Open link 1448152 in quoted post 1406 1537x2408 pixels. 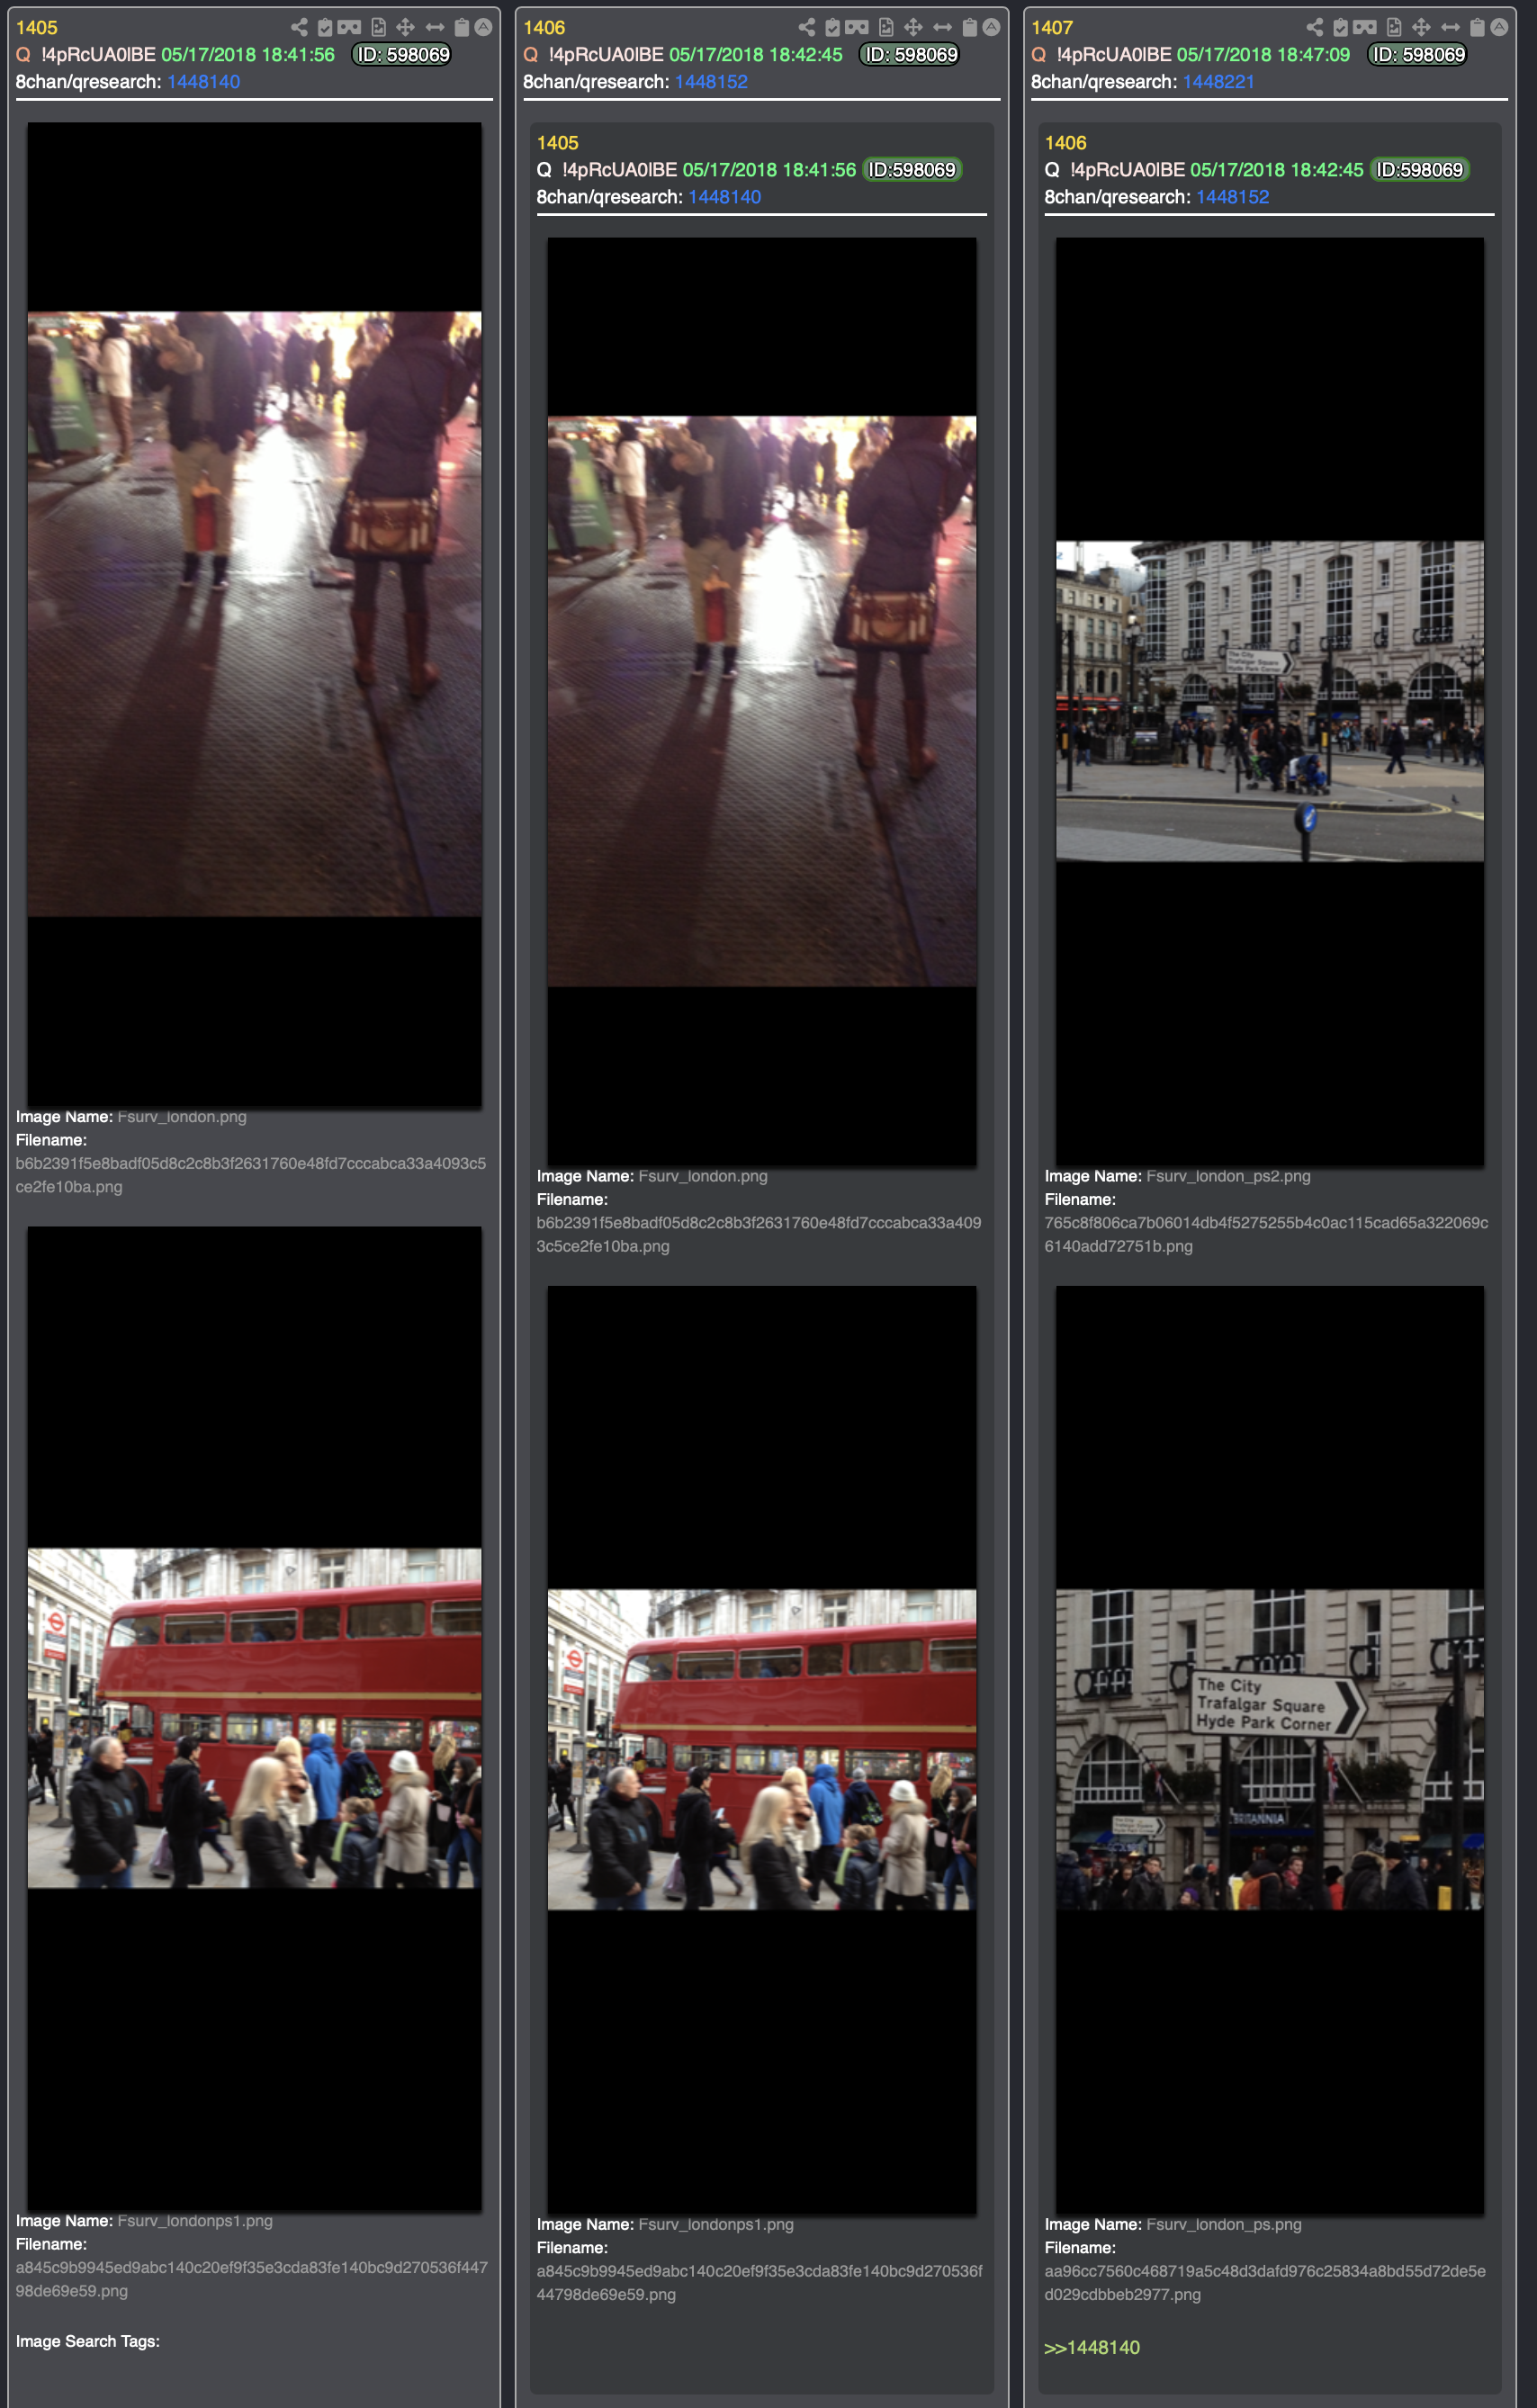tap(1232, 197)
